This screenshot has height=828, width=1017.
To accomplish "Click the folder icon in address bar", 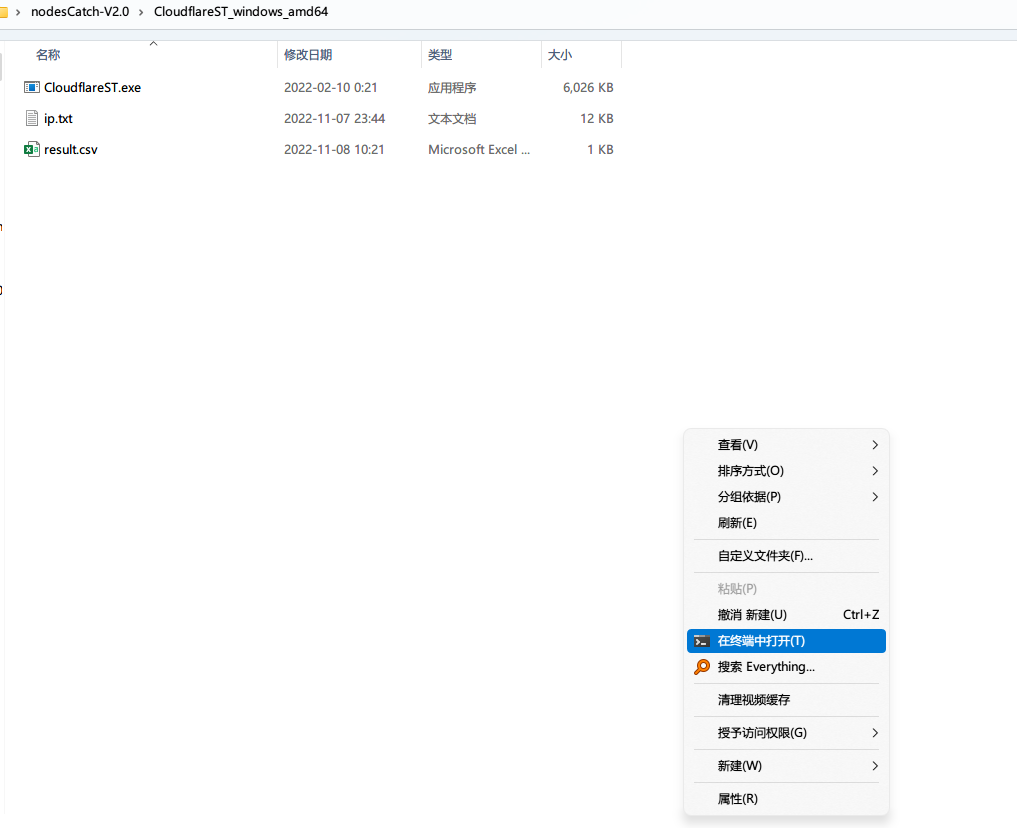I will 4,12.
